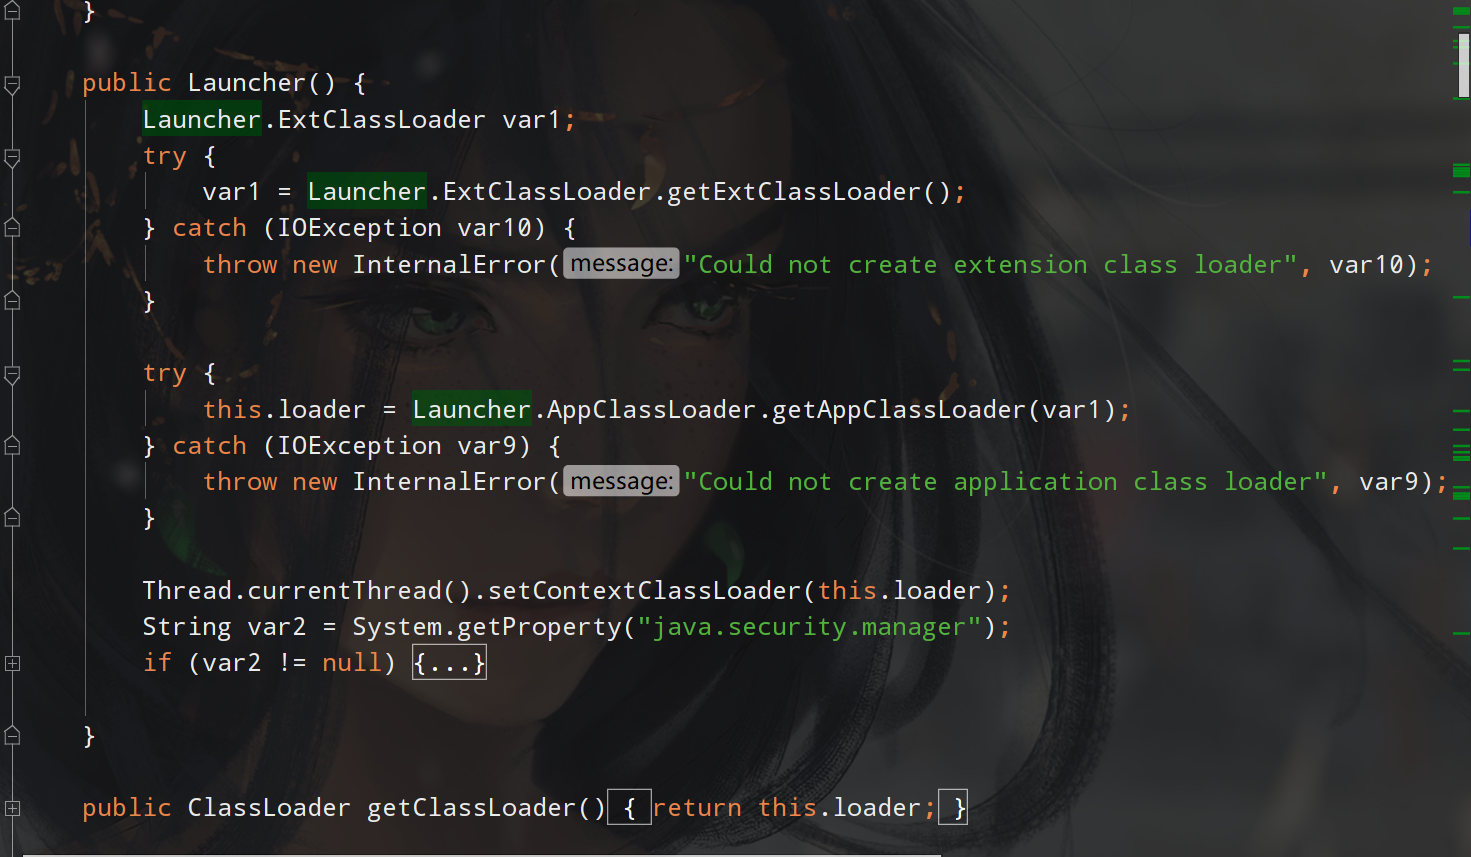Expand getClassLoader() method fold gutter icon
The height and width of the screenshot is (857, 1471).
pyautogui.click(x=12, y=808)
